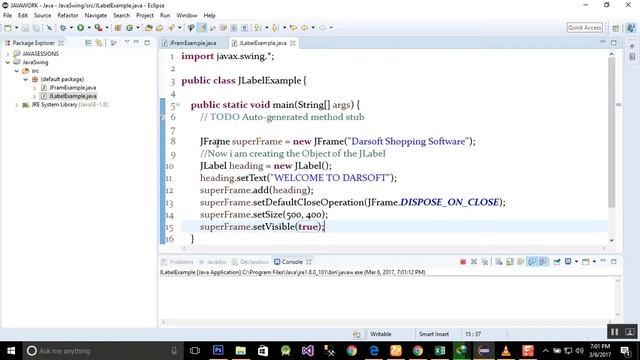Toggle Scroll Lock in Console toolbar
This screenshot has width=640, height=360.
(x=510, y=262)
